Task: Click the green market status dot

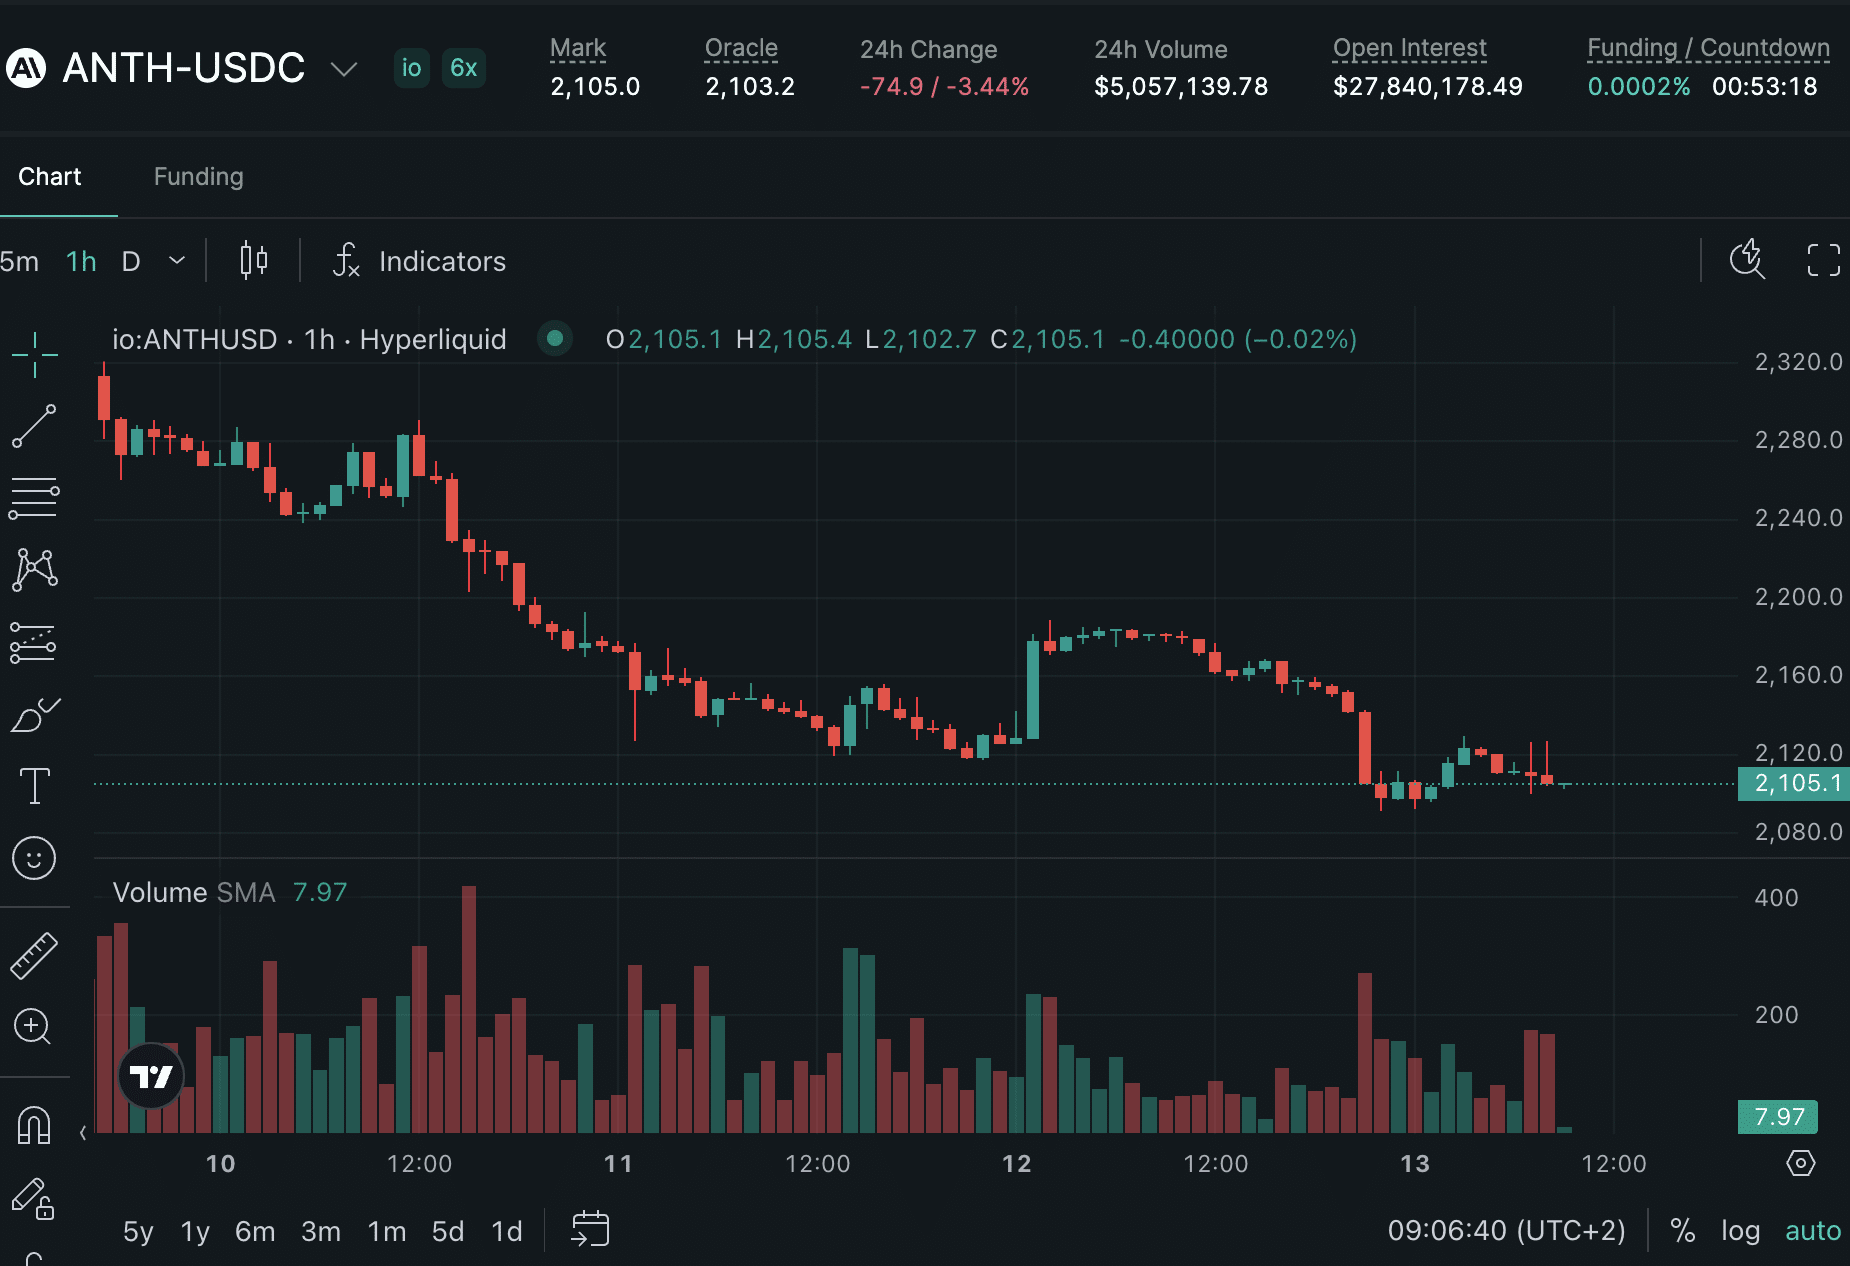Action: click(555, 338)
